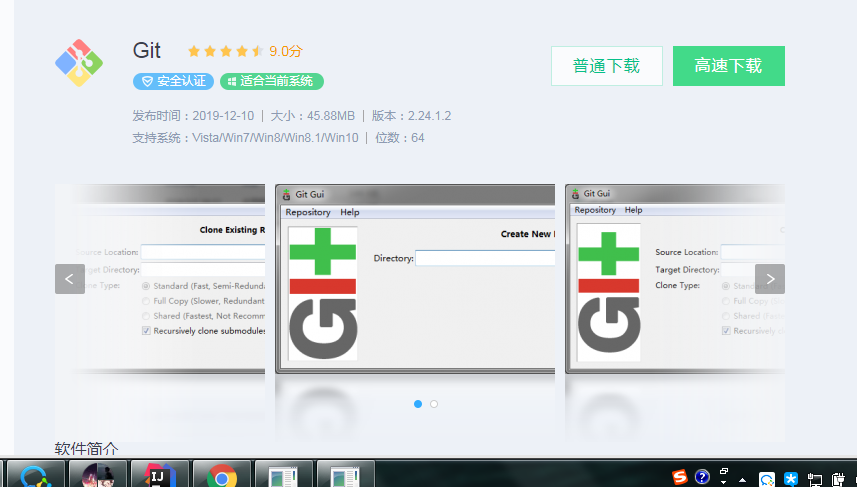Click the blue Q icon in system tray
This screenshot has height=487, width=857.
pos(767,479)
